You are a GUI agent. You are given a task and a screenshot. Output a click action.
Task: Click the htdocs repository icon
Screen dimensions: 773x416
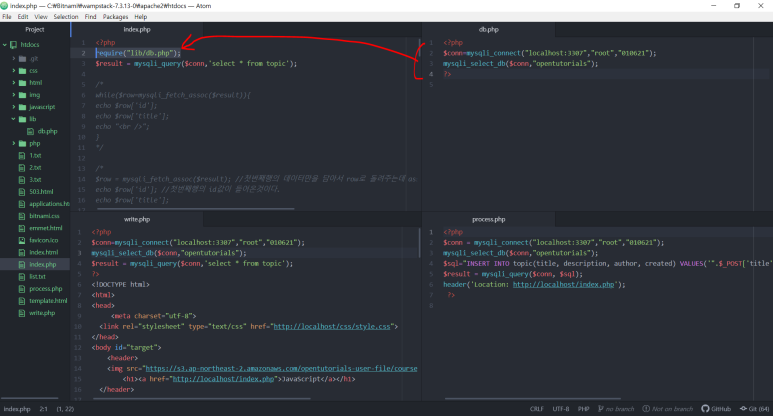point(13,45)
